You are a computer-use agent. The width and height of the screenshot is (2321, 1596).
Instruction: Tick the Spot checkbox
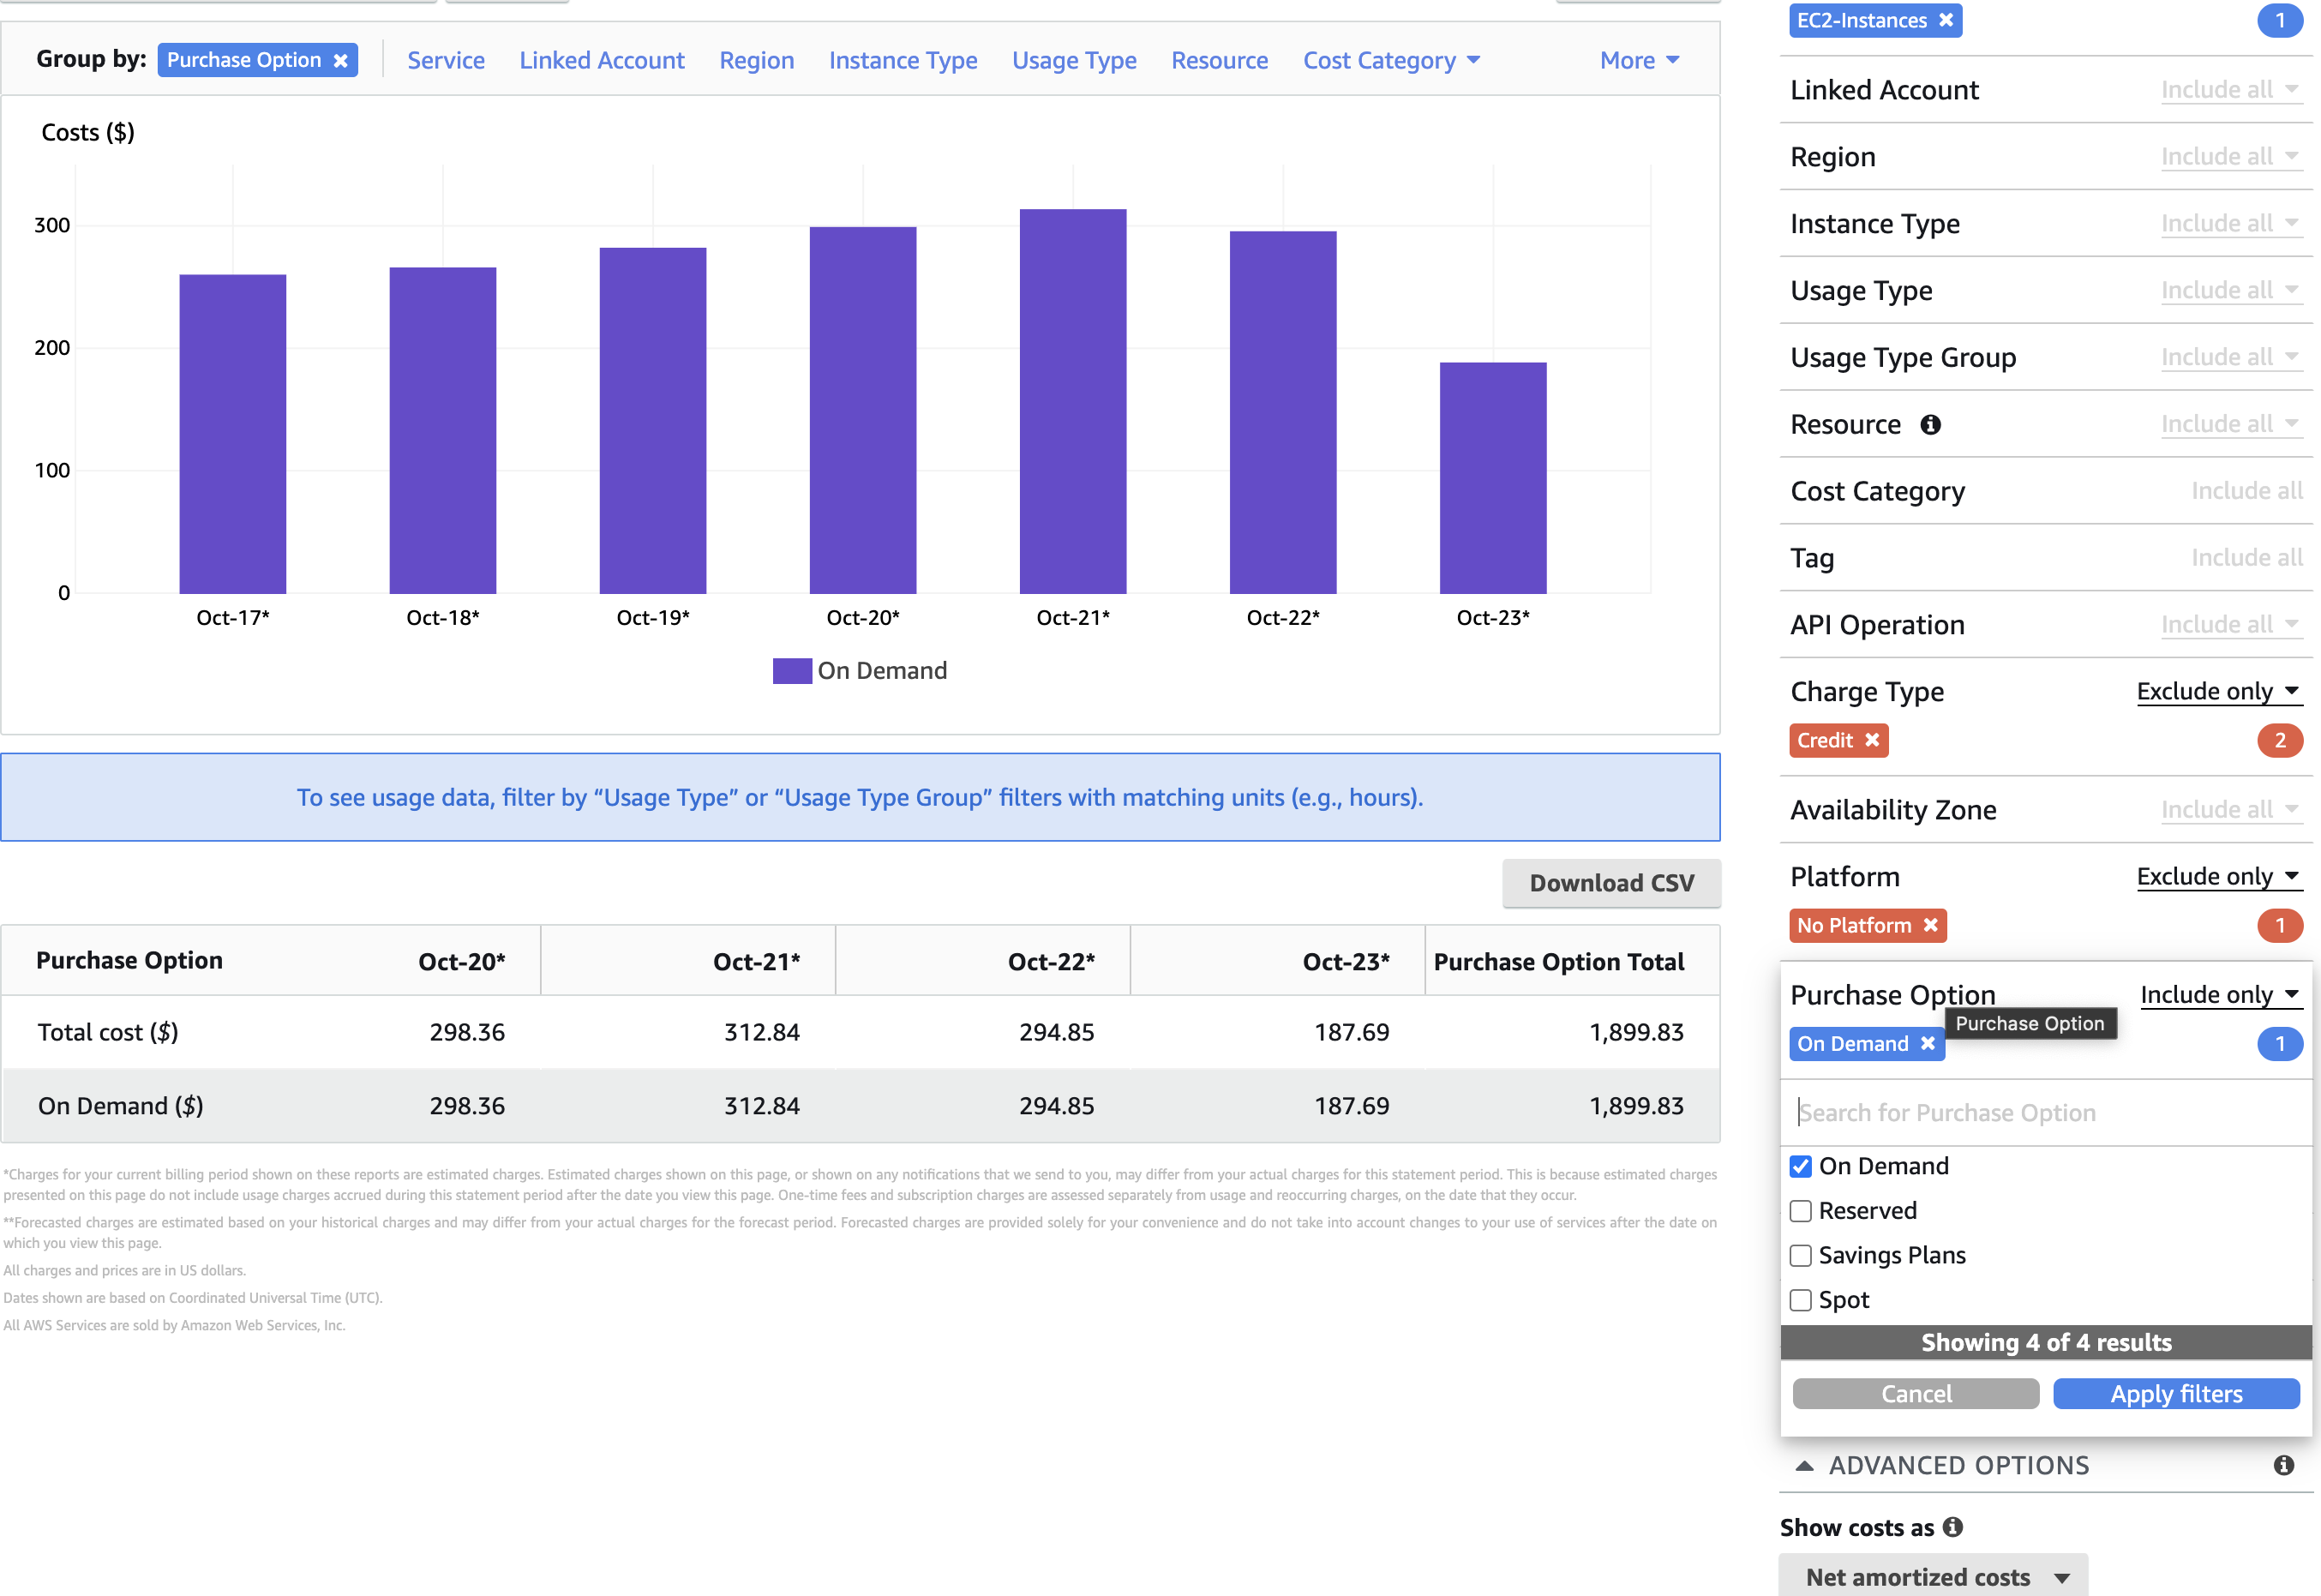click(x=1801, y=1300)
